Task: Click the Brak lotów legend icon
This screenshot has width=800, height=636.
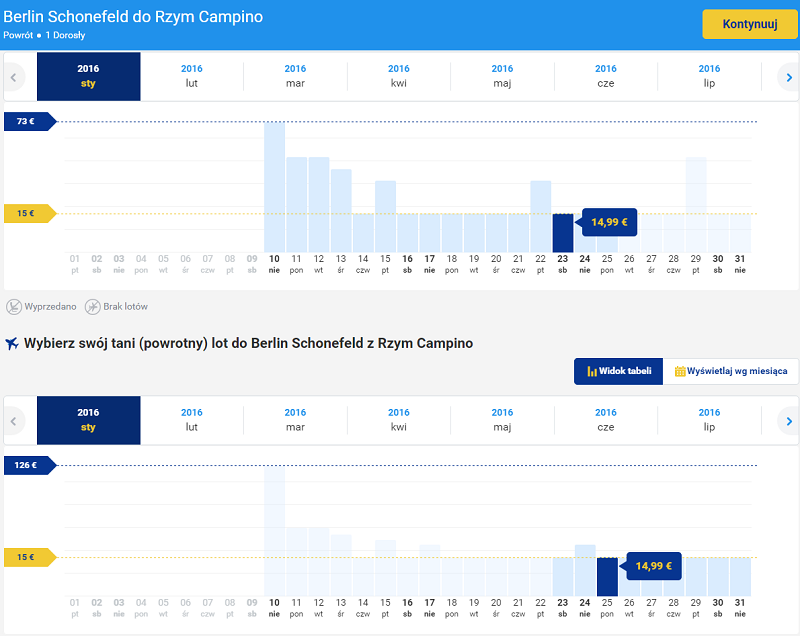Action: click(x=92, y=307)
